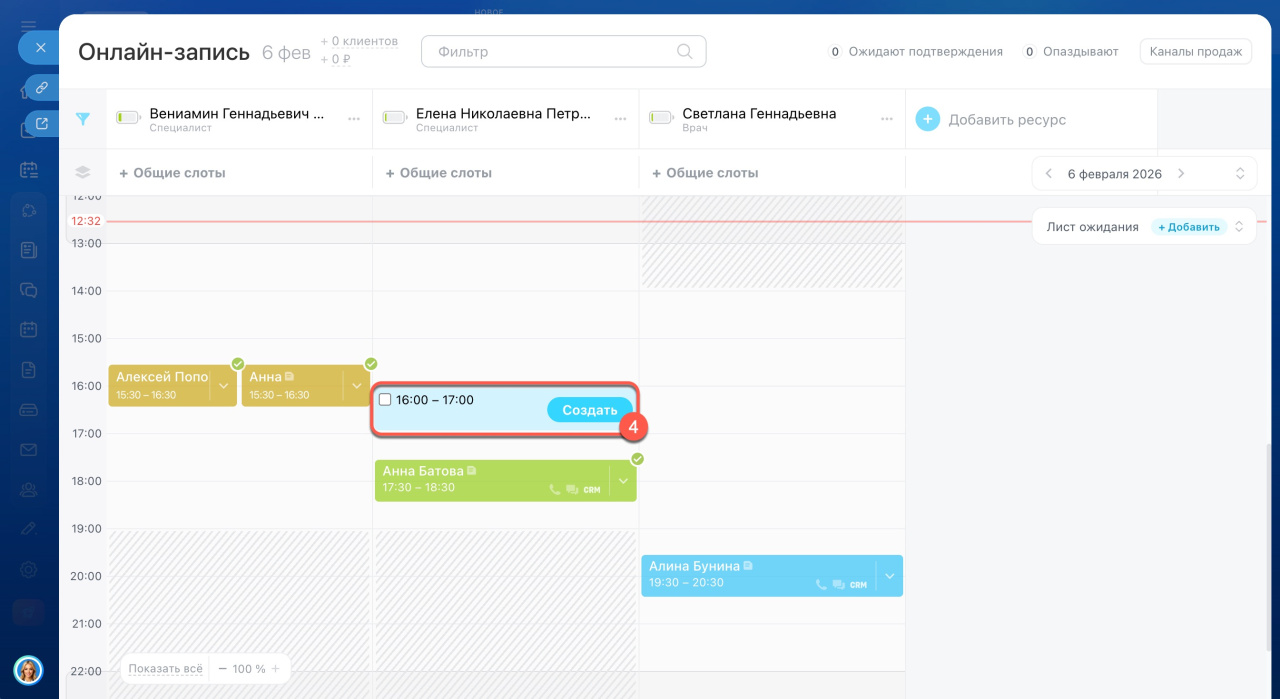
Task: Go to next day arrow
Action: click(1181, 173)
